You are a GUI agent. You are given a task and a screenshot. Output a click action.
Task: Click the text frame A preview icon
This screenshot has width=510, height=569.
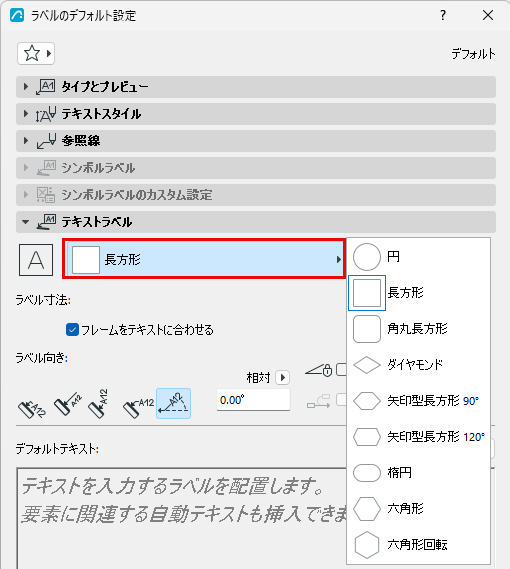click(x=36, y=260)
